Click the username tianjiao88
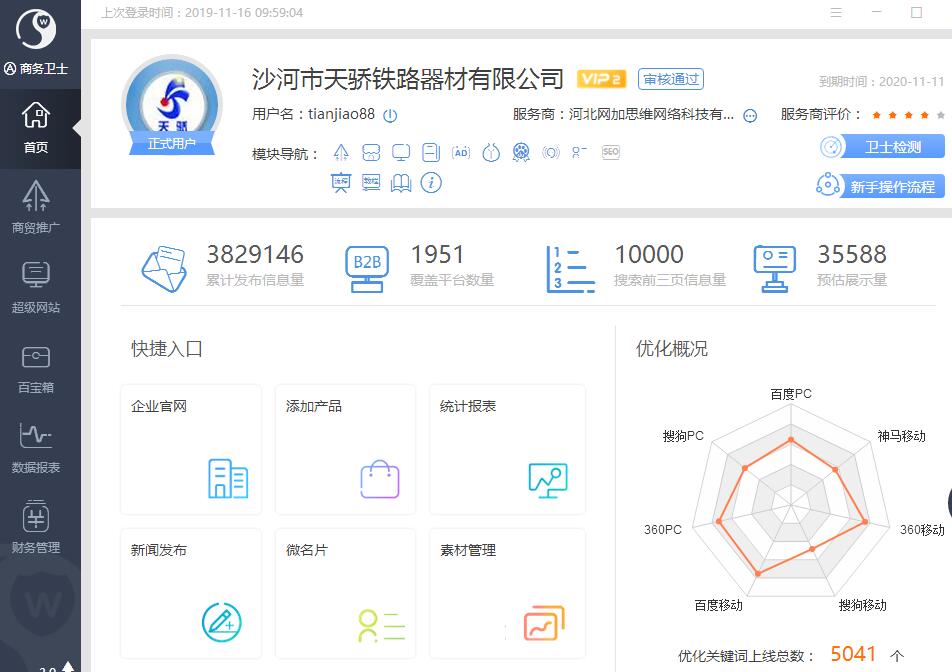 point(341,114)
